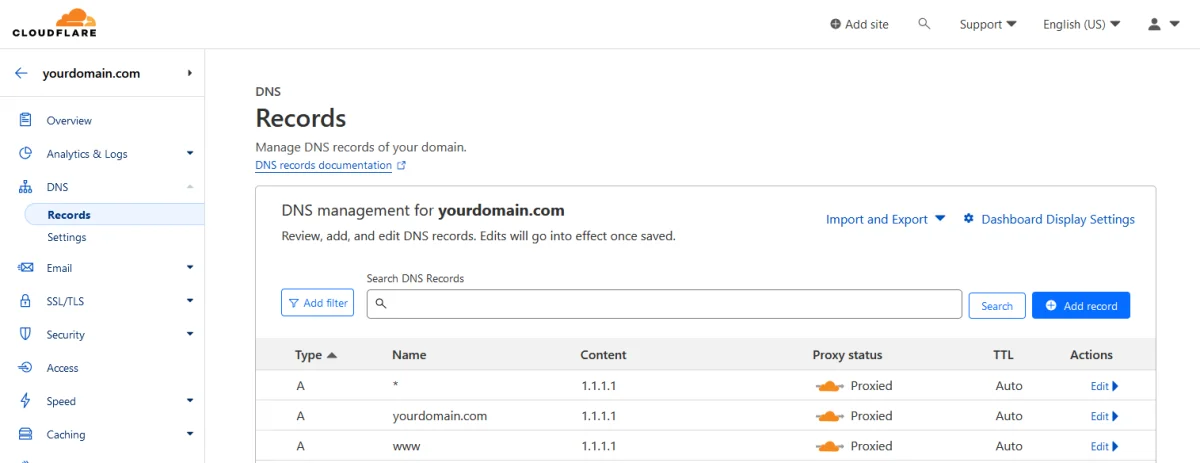Click the name 'yourdomain.com' in records table

439,416
